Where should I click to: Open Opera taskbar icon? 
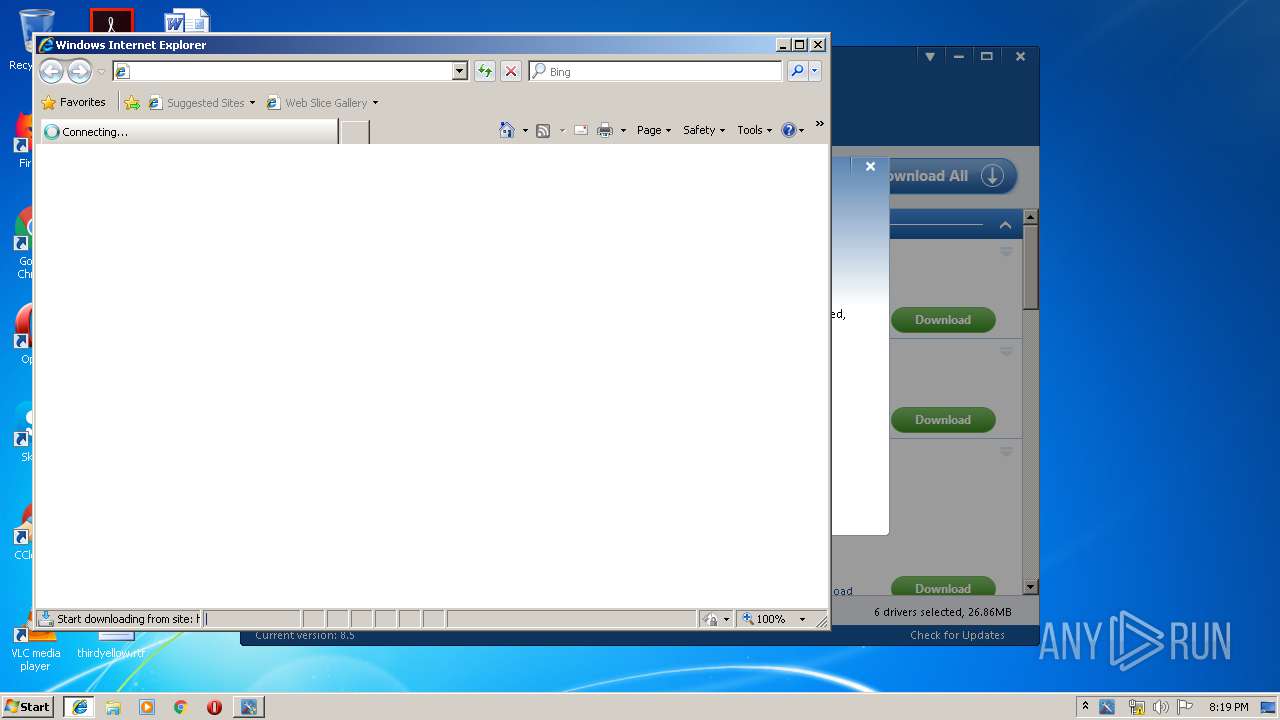point(214,707)
